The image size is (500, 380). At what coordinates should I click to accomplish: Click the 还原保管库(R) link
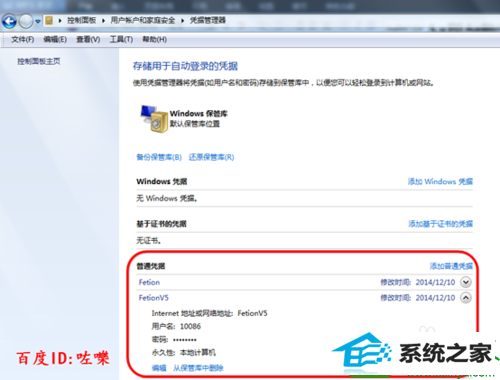(211, 157)
